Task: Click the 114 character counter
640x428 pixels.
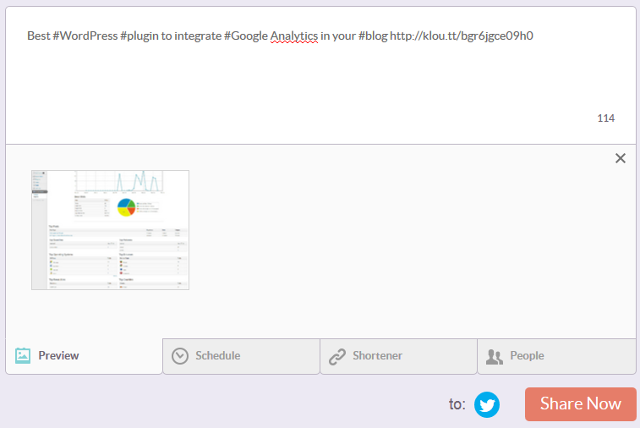Action: (606, 118)
